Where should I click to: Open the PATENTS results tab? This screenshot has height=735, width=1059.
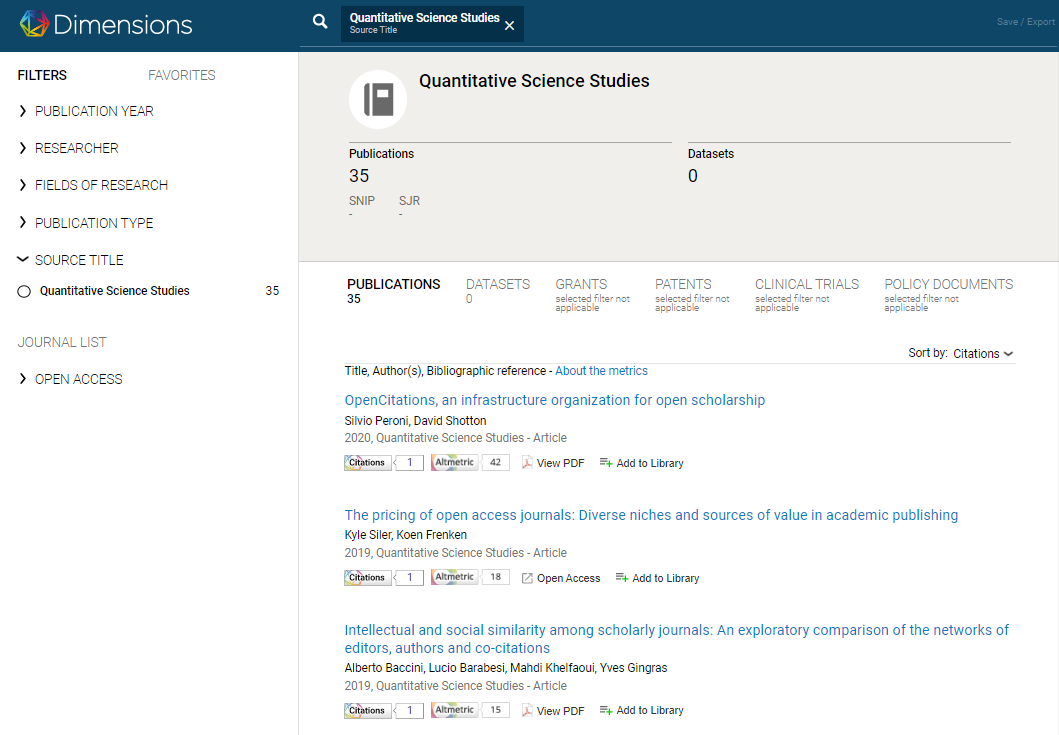692,295
